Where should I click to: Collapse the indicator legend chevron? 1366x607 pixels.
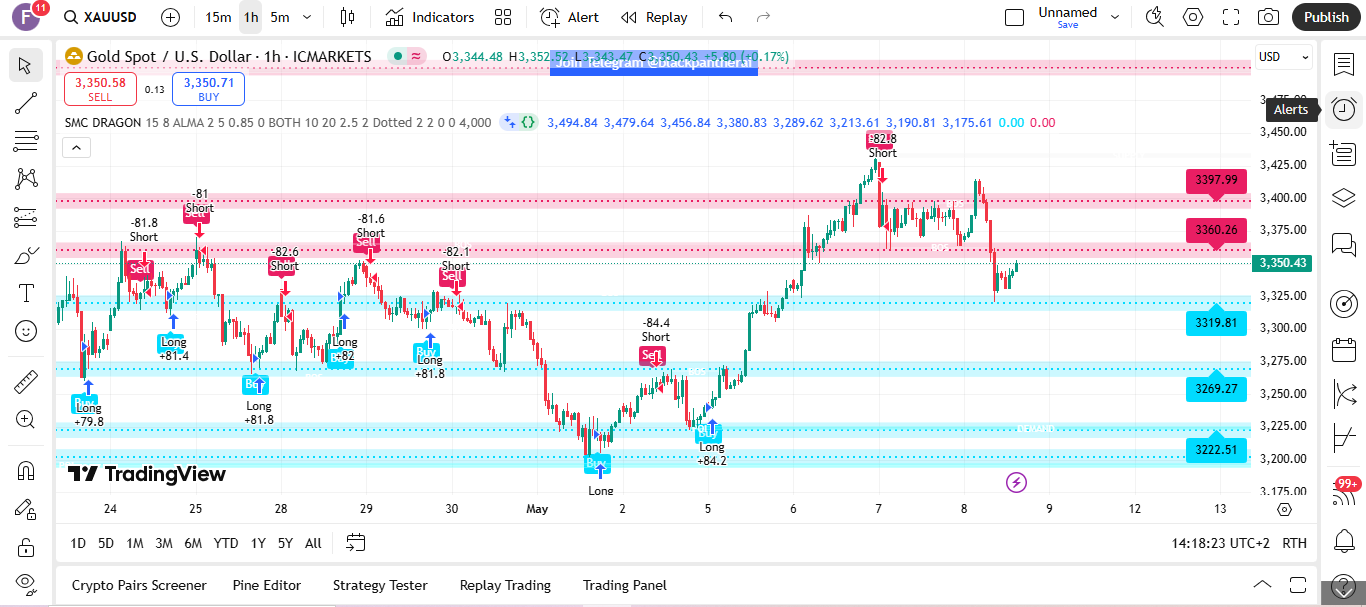pyautogui.click(x=77, y=148)
